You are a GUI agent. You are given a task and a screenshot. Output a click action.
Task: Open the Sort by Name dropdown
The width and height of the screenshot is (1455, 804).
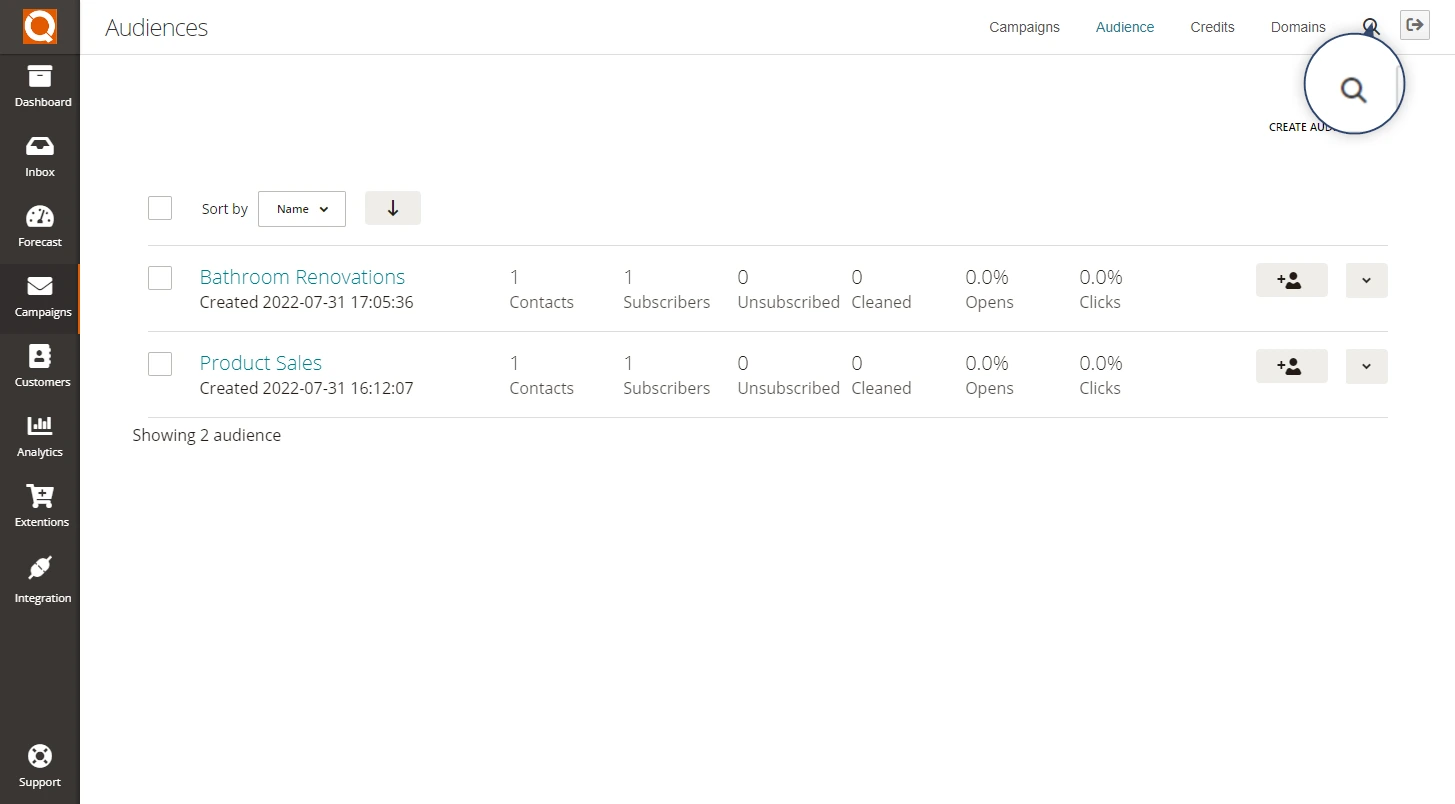302,209
